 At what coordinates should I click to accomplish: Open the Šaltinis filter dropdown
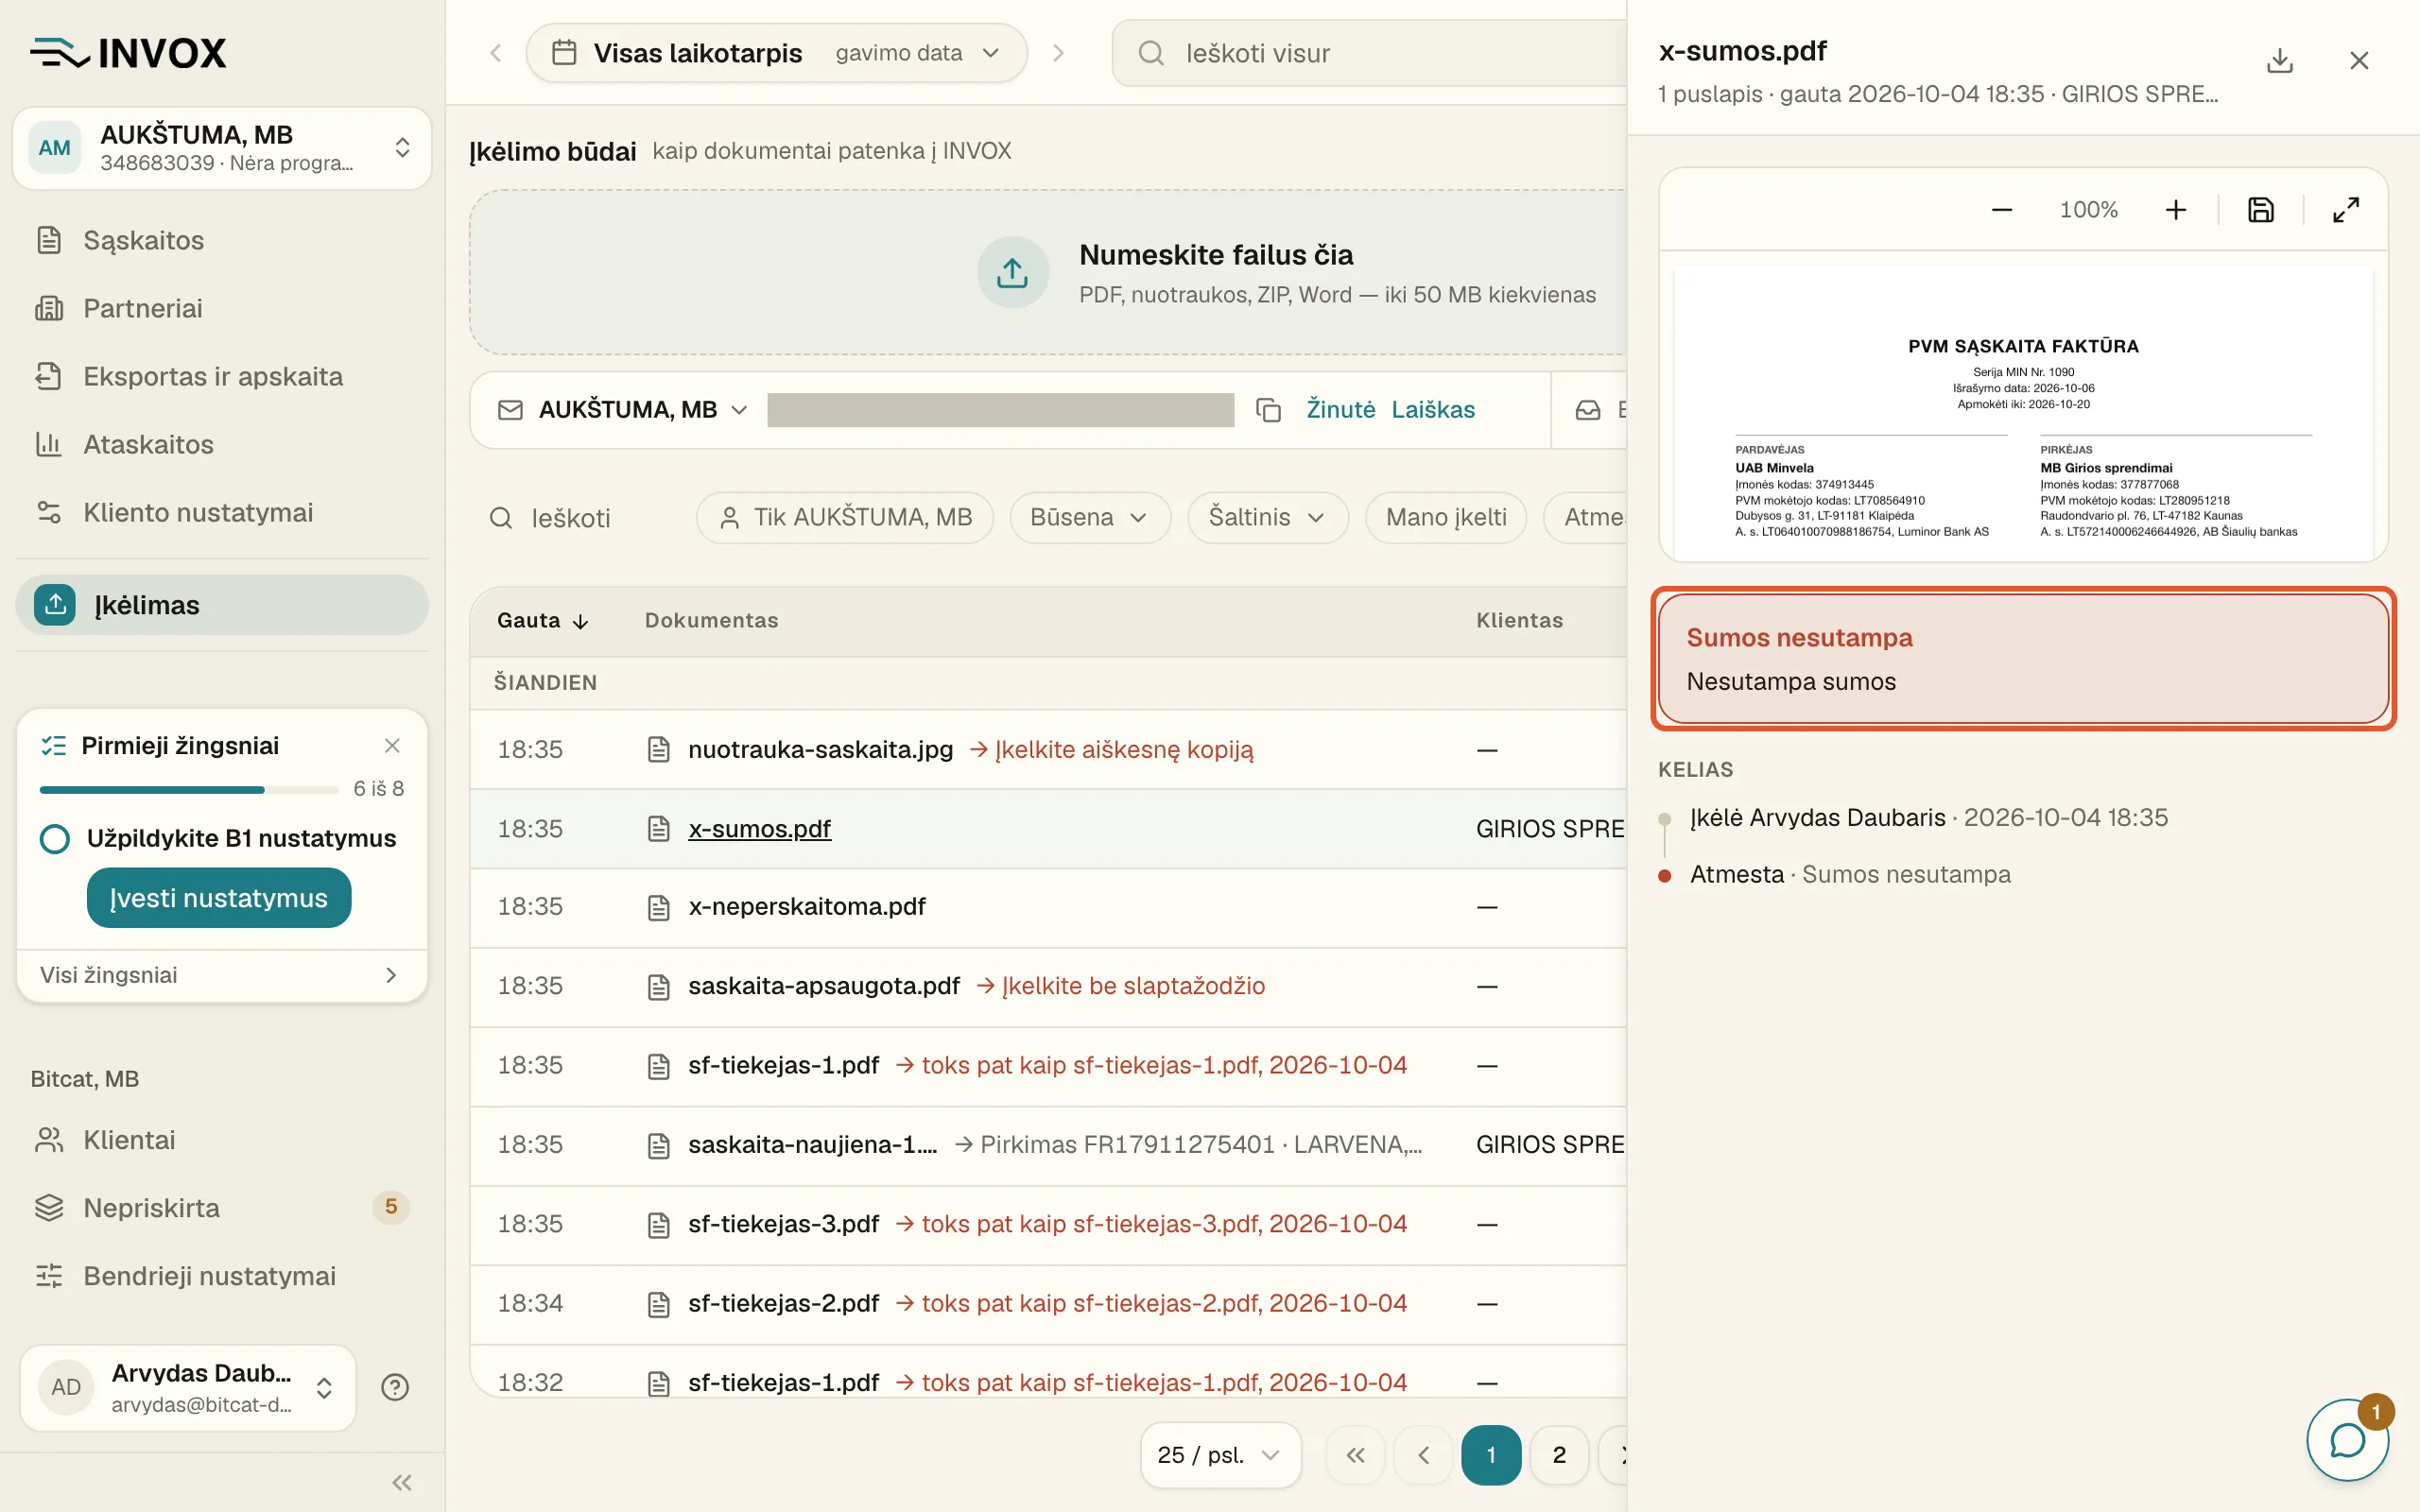pos(1267,518)
